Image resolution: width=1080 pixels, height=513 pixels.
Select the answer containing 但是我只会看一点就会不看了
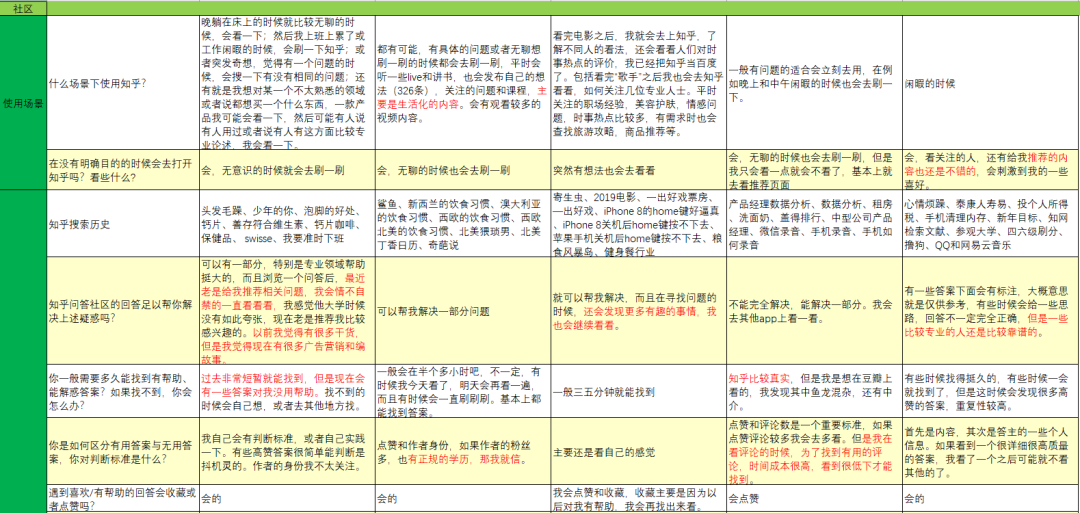coord(814,169)
